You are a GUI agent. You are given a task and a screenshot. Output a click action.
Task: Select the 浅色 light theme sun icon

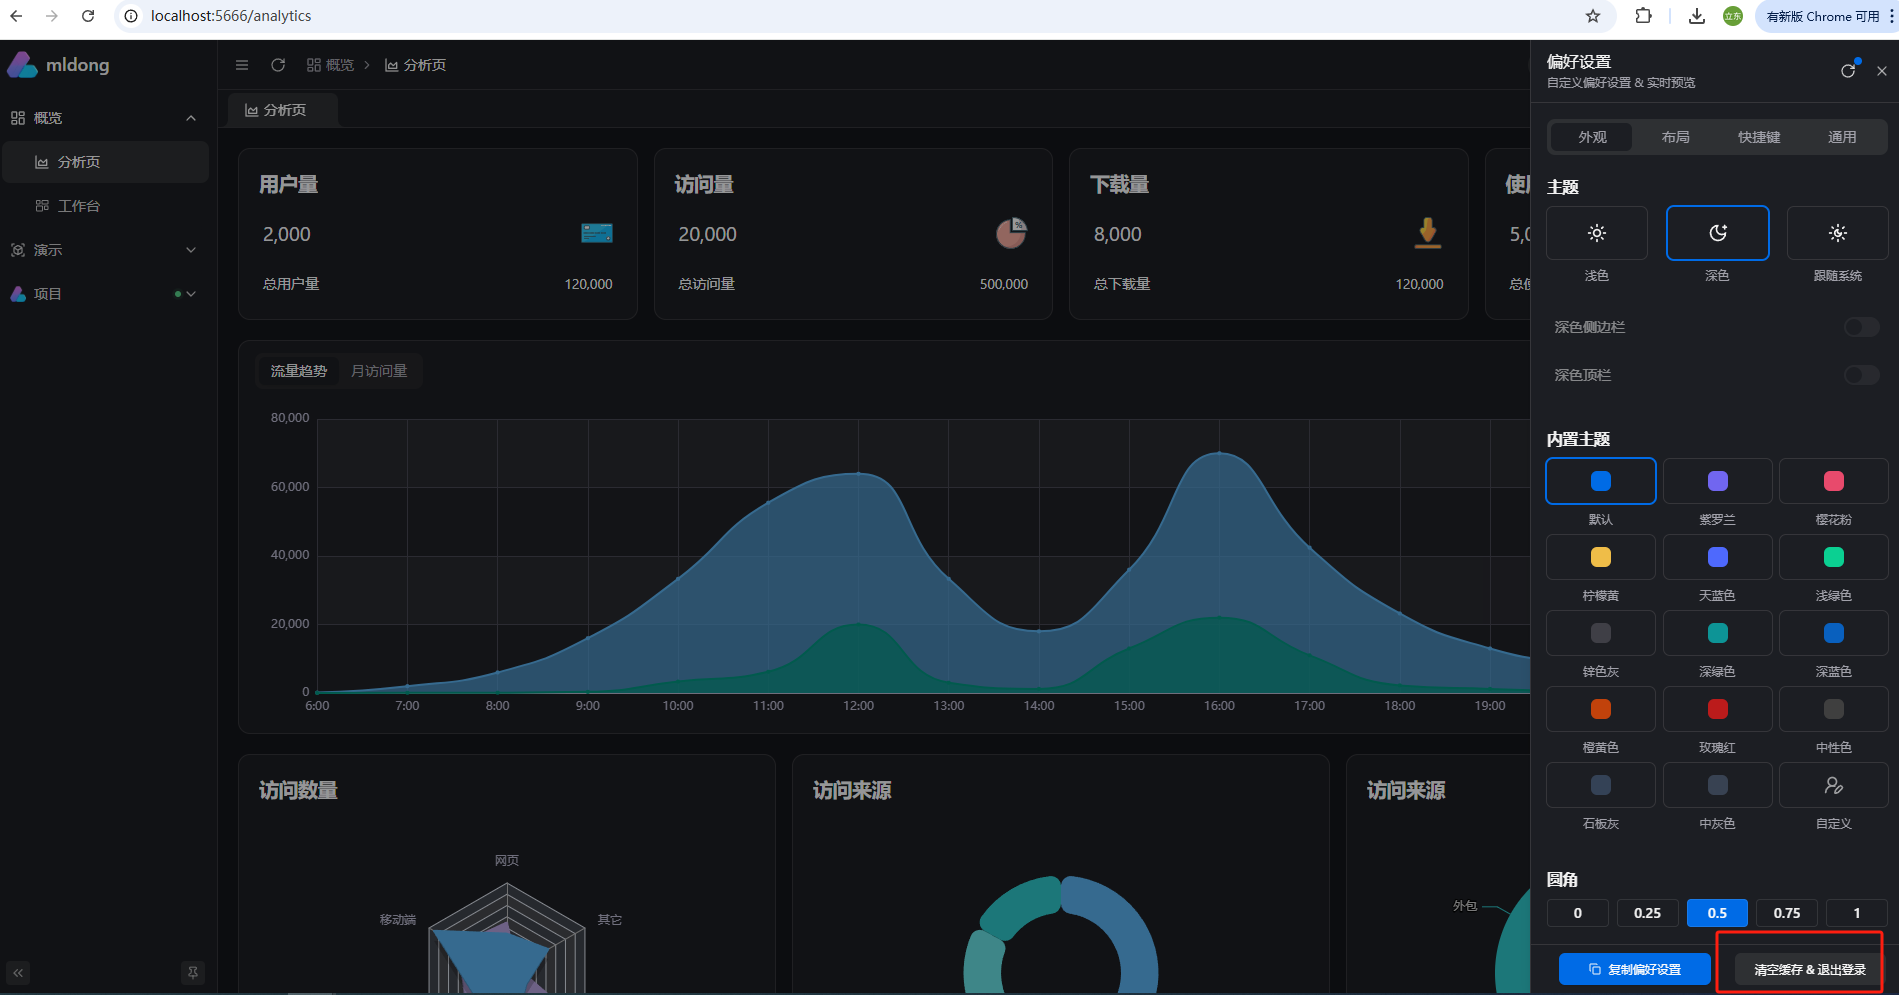tap(1597, 233)
